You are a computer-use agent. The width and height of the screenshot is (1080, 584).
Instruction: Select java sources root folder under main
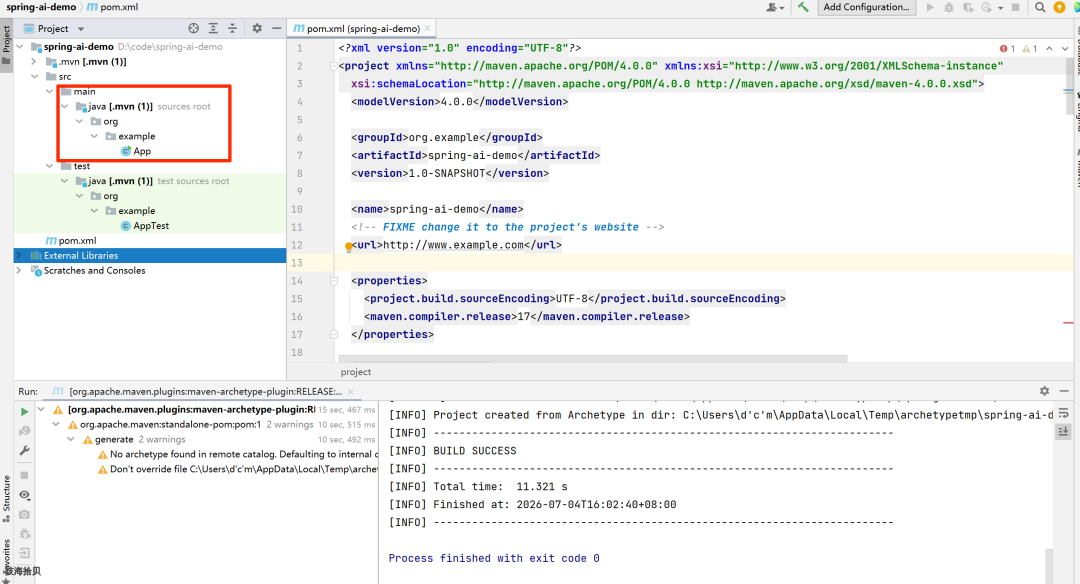(x=143, y=106)
